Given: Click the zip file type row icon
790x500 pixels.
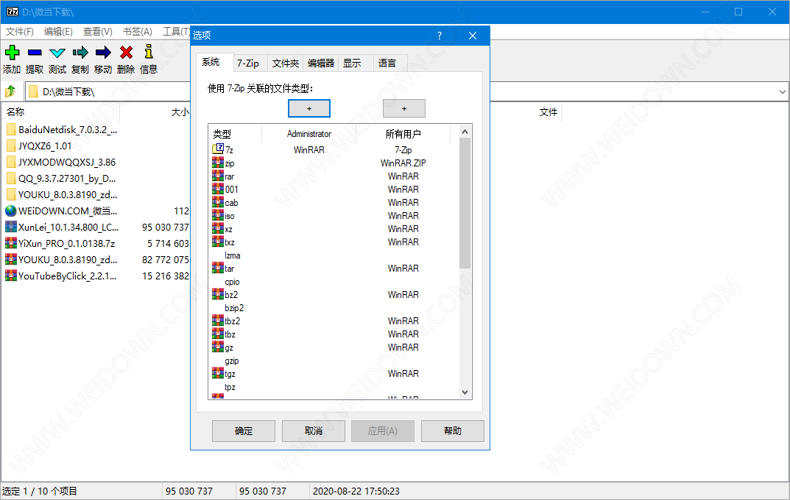Looking at the screenshot, I should point(218,162).
